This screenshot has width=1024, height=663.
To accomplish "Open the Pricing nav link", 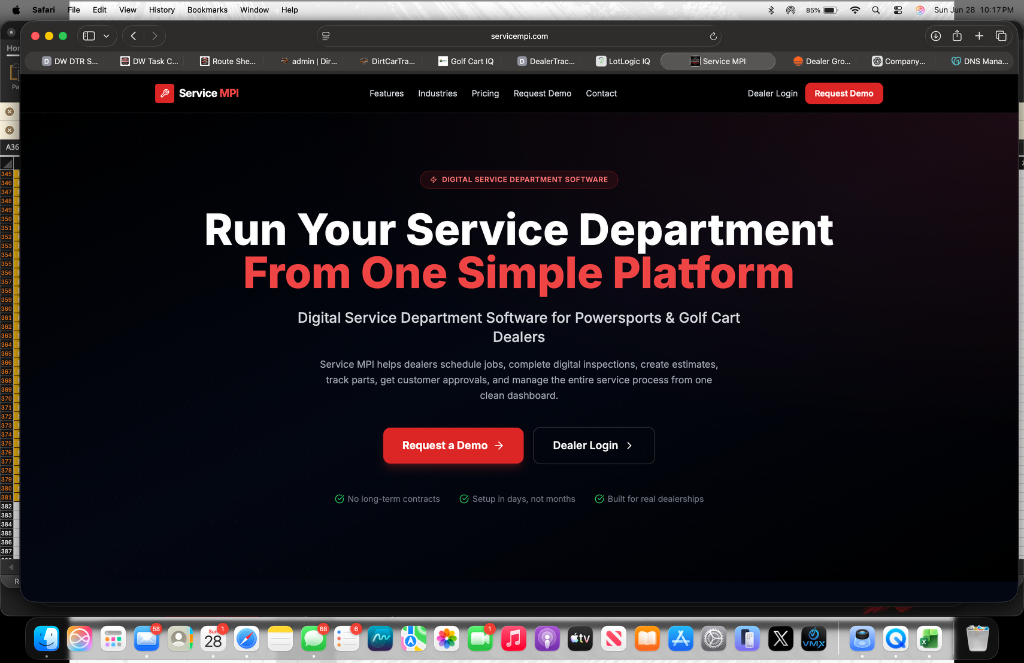I will (x=485, y=93).
